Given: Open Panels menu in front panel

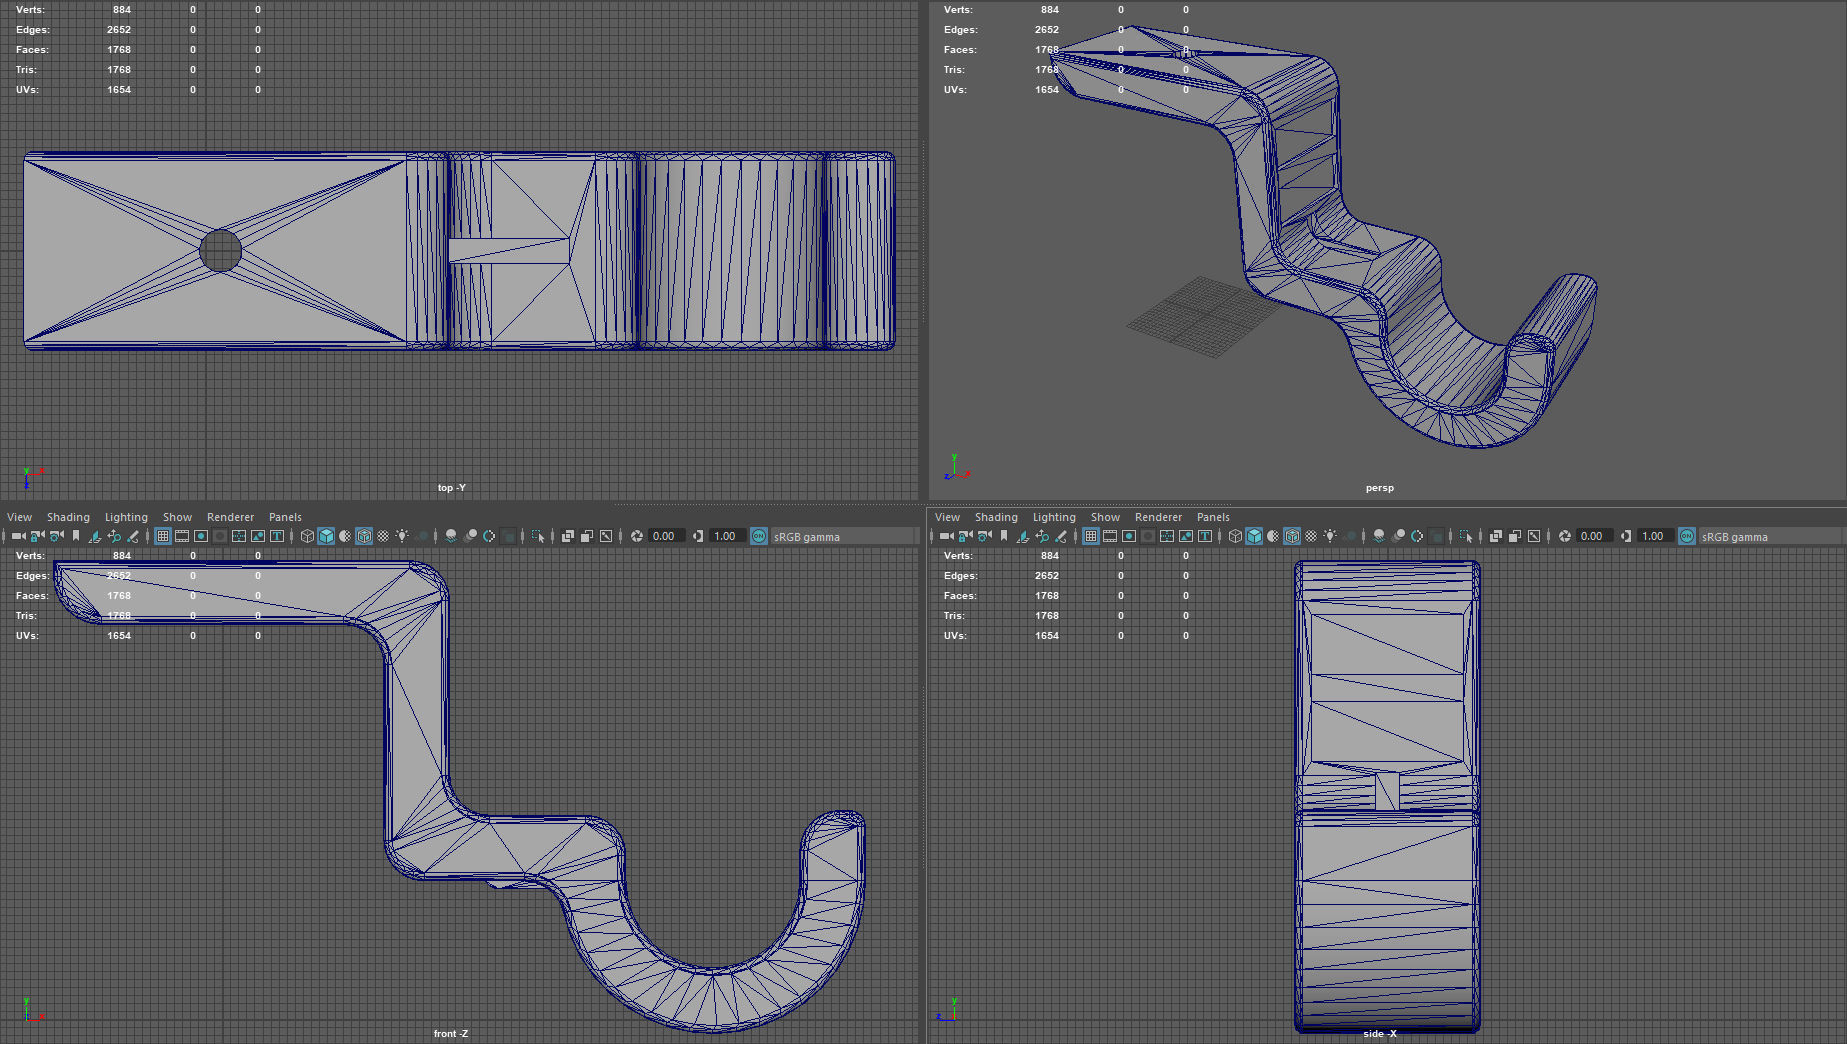Looking at the screenshot, I should (x=285, y=517).
